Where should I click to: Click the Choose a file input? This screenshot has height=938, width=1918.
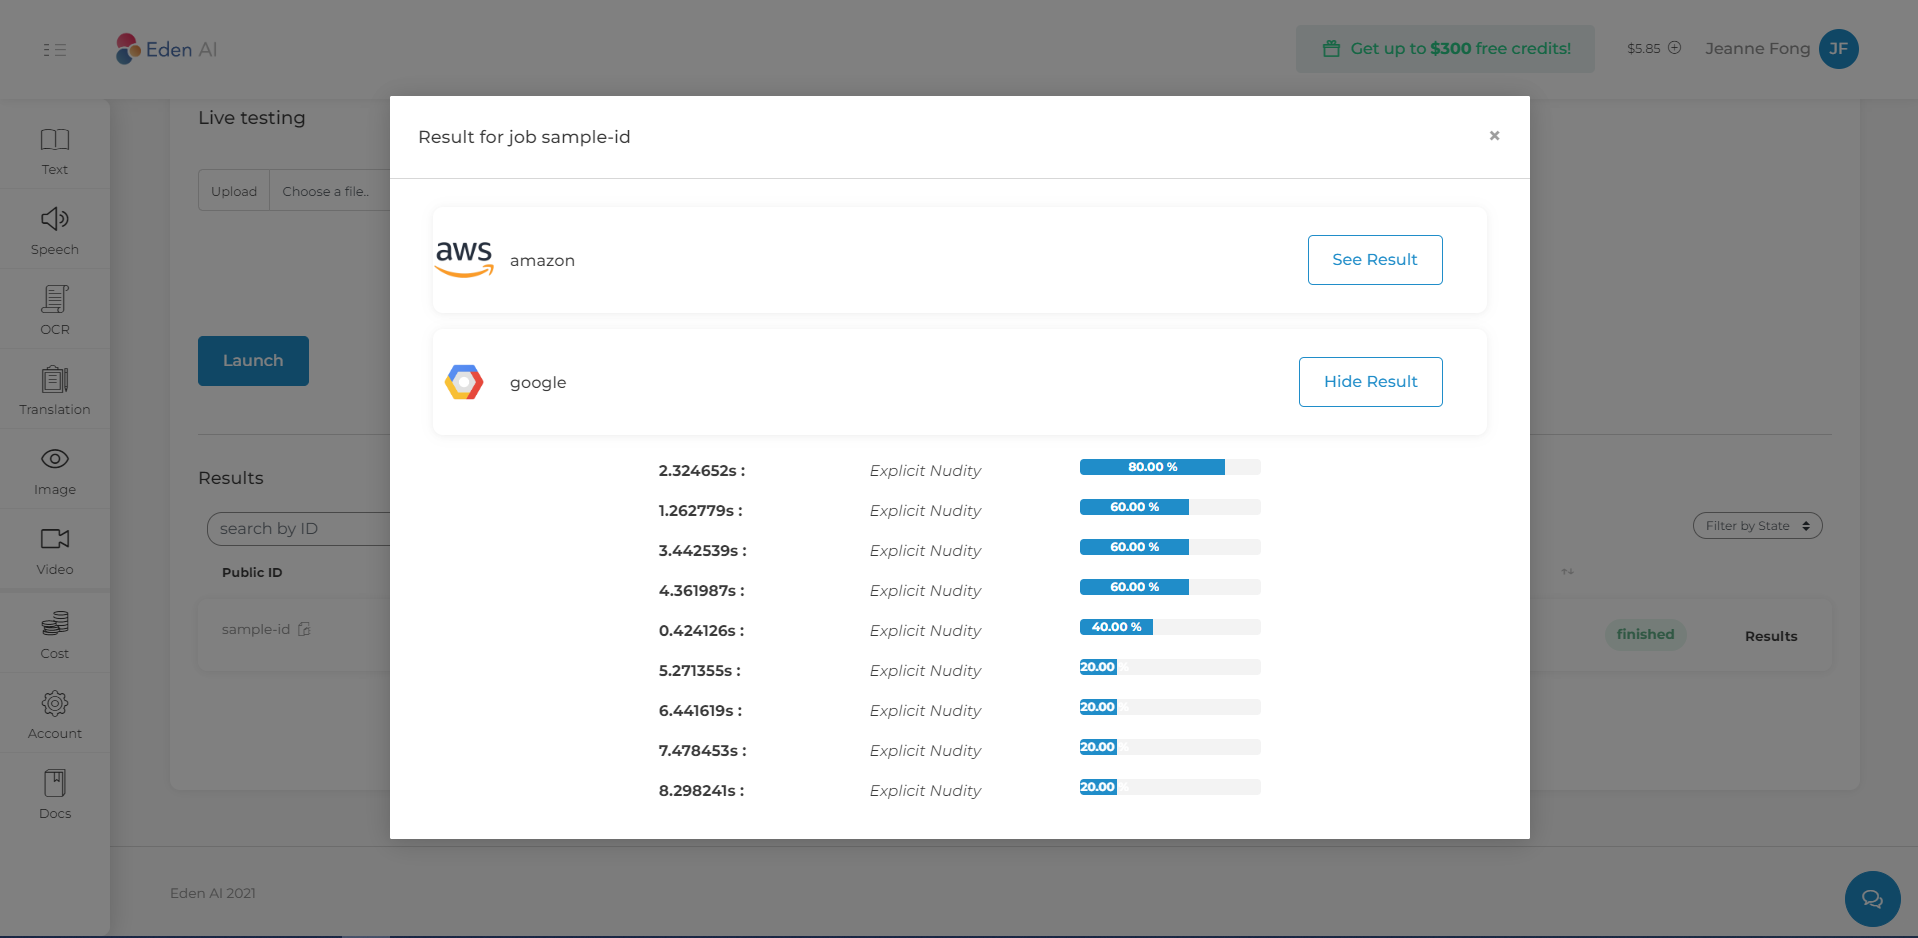pos(329,191)
